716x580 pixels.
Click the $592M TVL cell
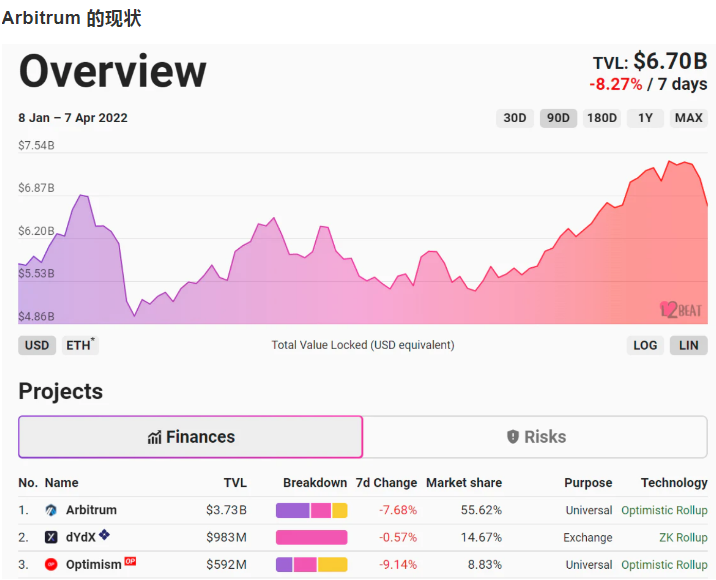tap(226, 565)
